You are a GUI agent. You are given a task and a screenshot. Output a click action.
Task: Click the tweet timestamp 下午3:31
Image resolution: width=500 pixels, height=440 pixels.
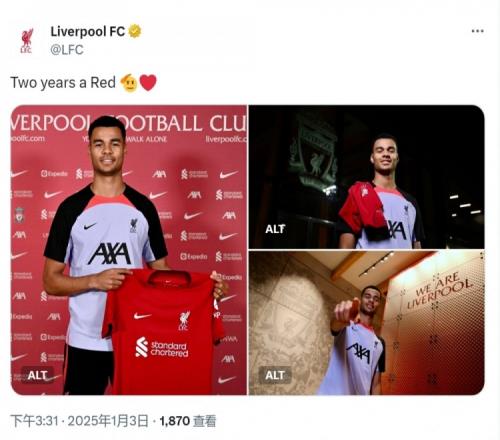[x=35, y=421]
